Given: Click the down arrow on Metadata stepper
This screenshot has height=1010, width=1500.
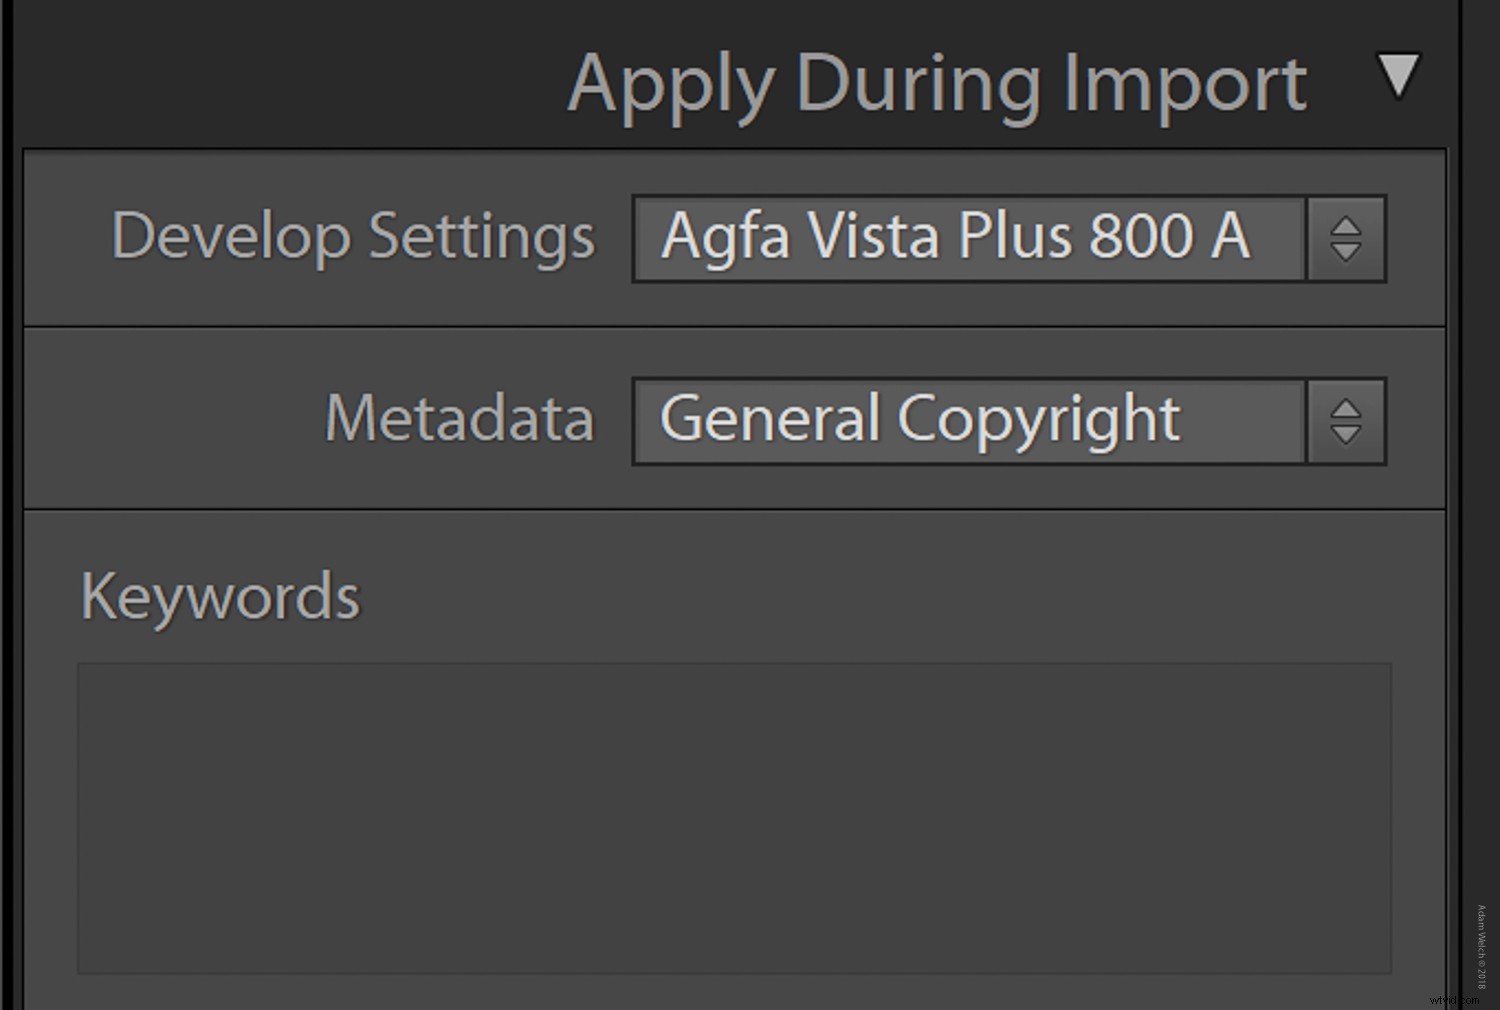Looking at the screenshot, I should 1345,432.
